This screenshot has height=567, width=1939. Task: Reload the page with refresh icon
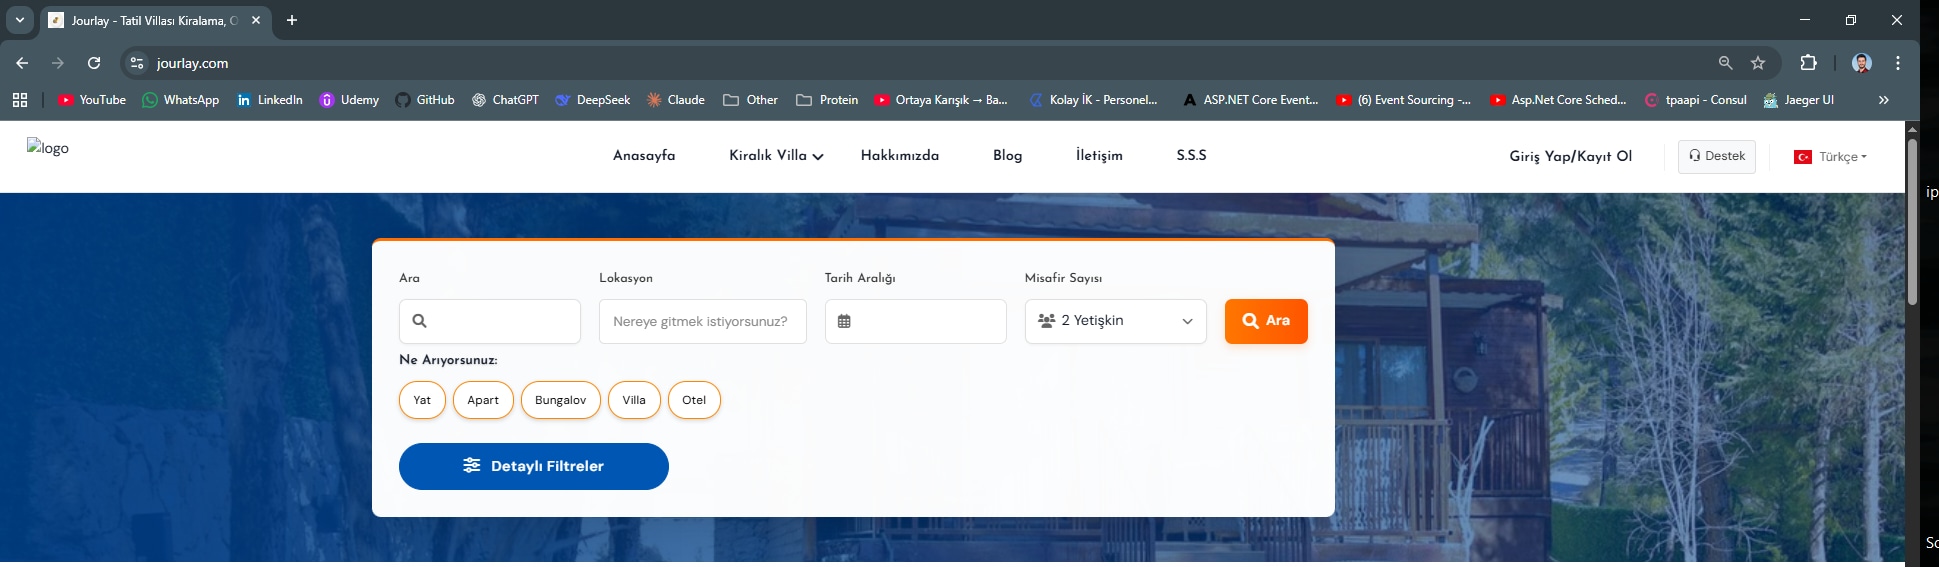pos(94,63)
